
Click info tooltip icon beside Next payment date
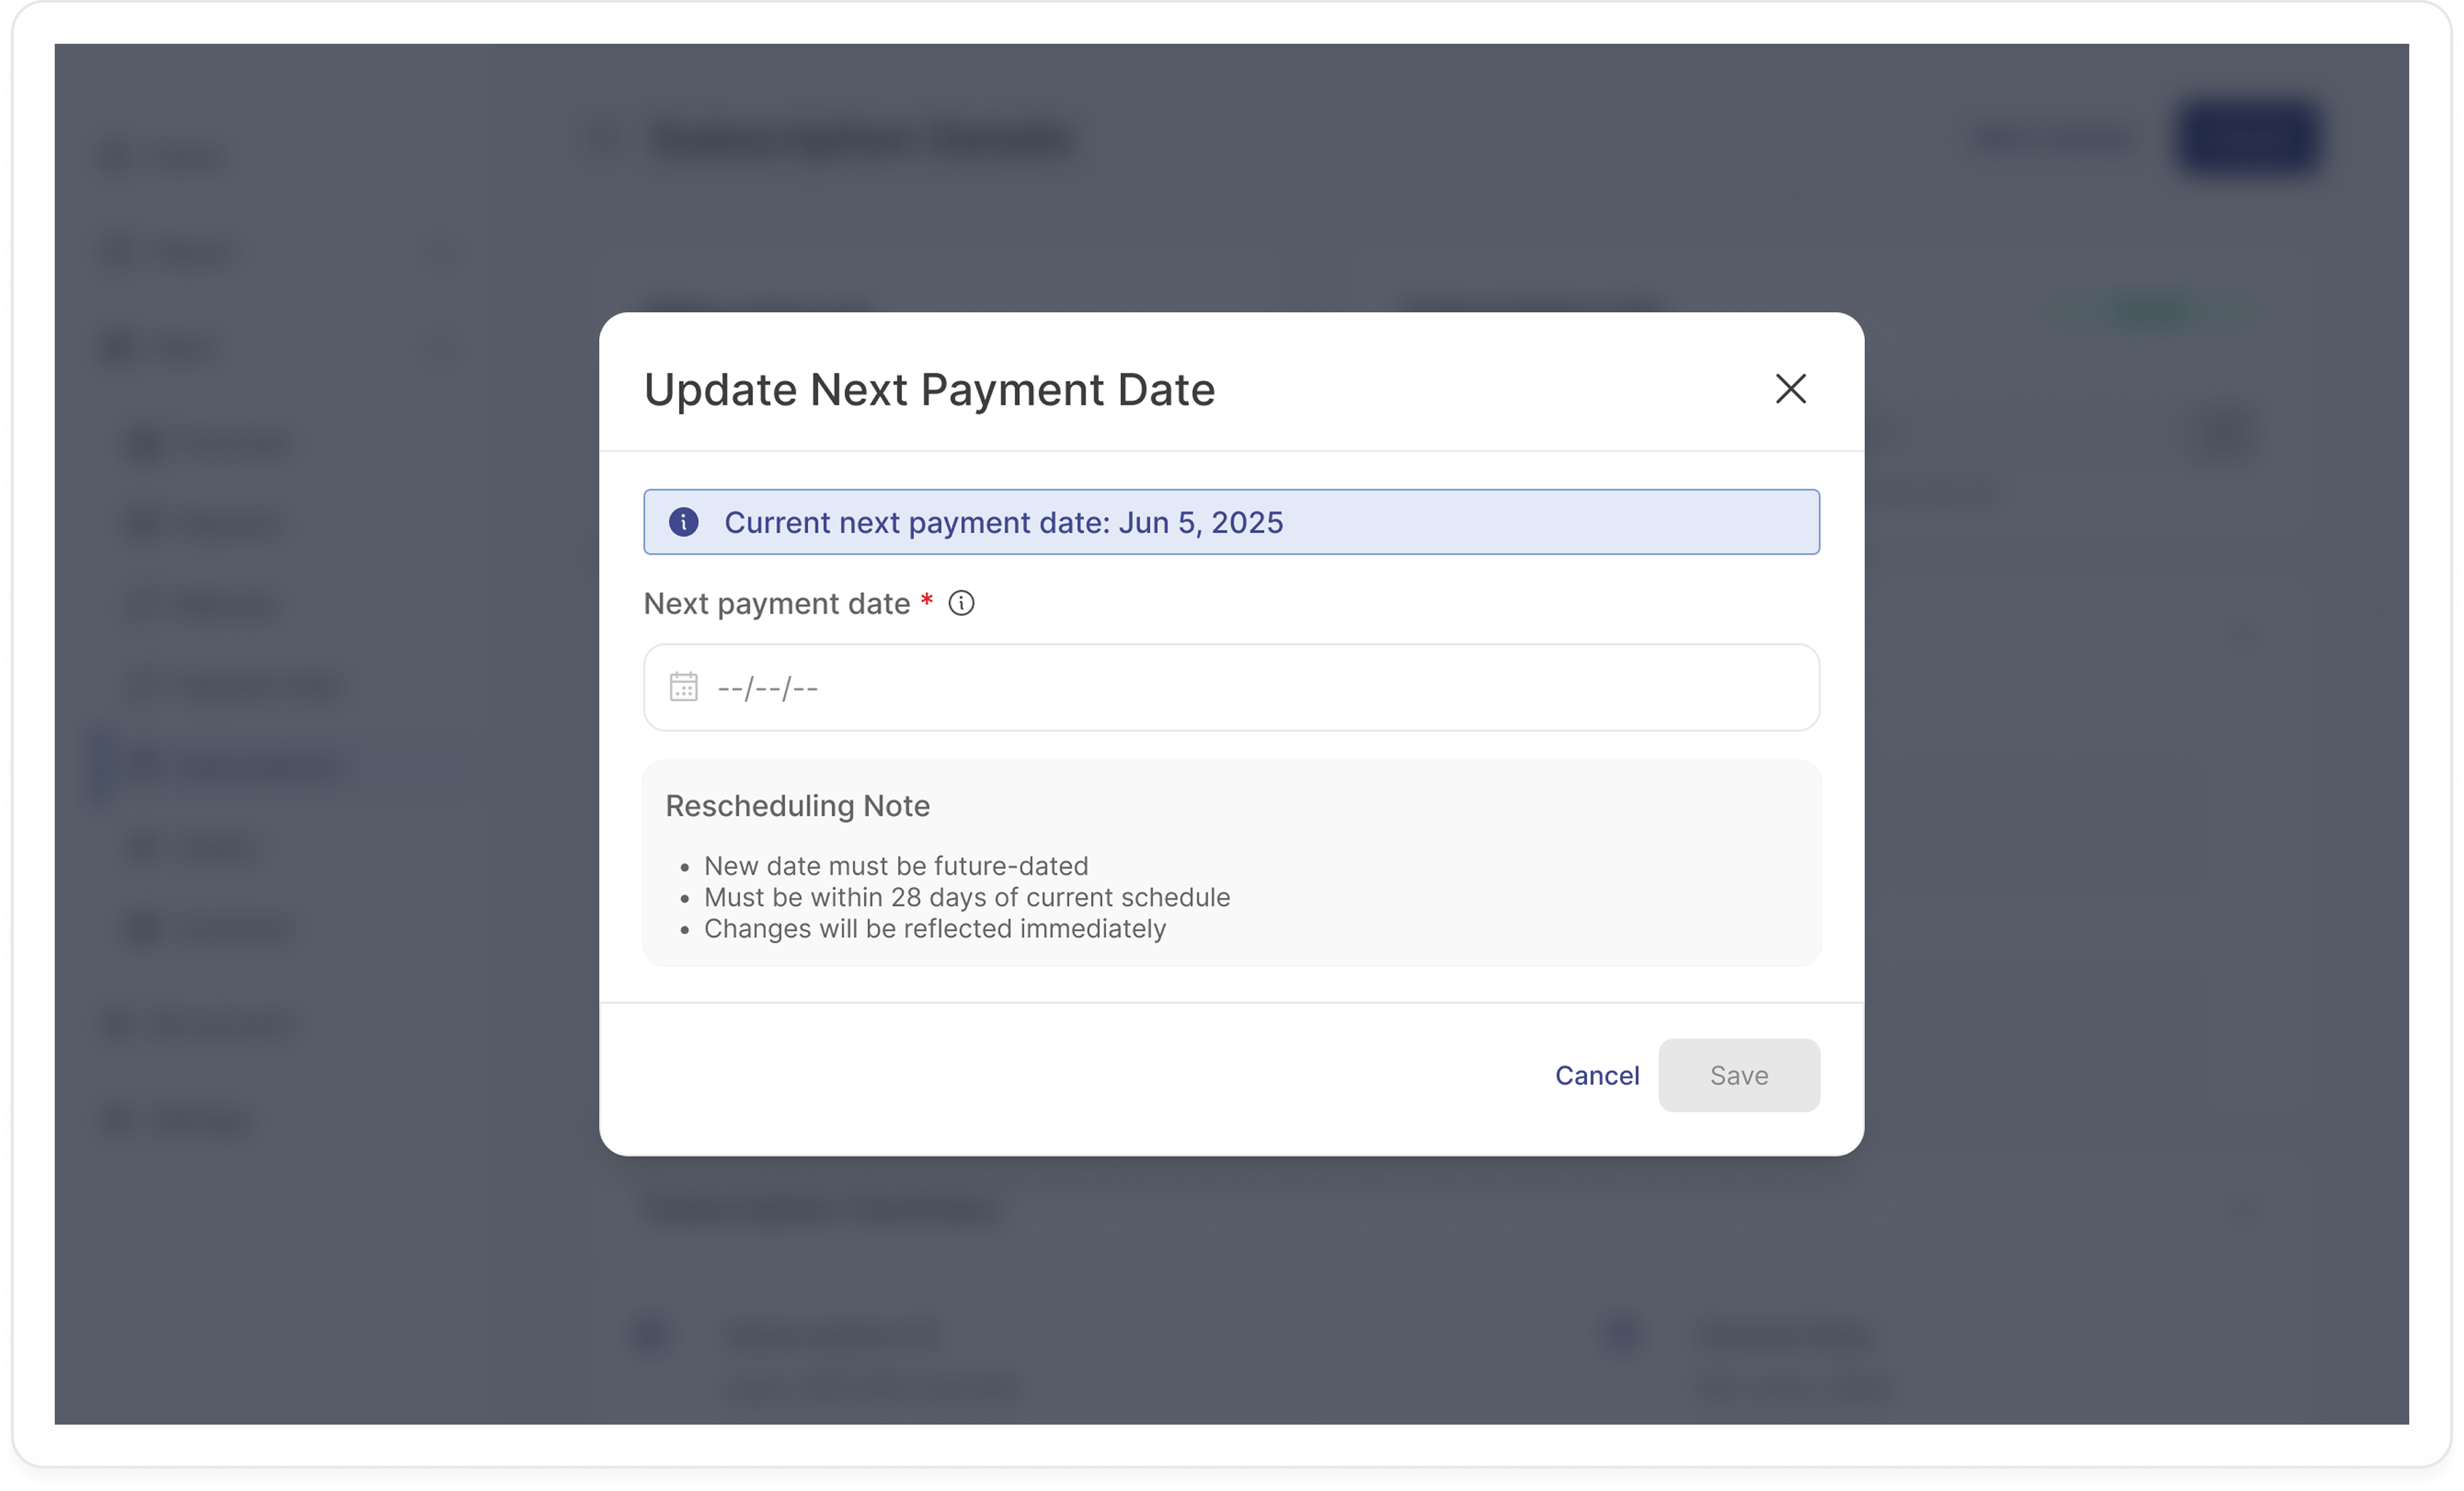pyautogui.click(x=961, y=603)
